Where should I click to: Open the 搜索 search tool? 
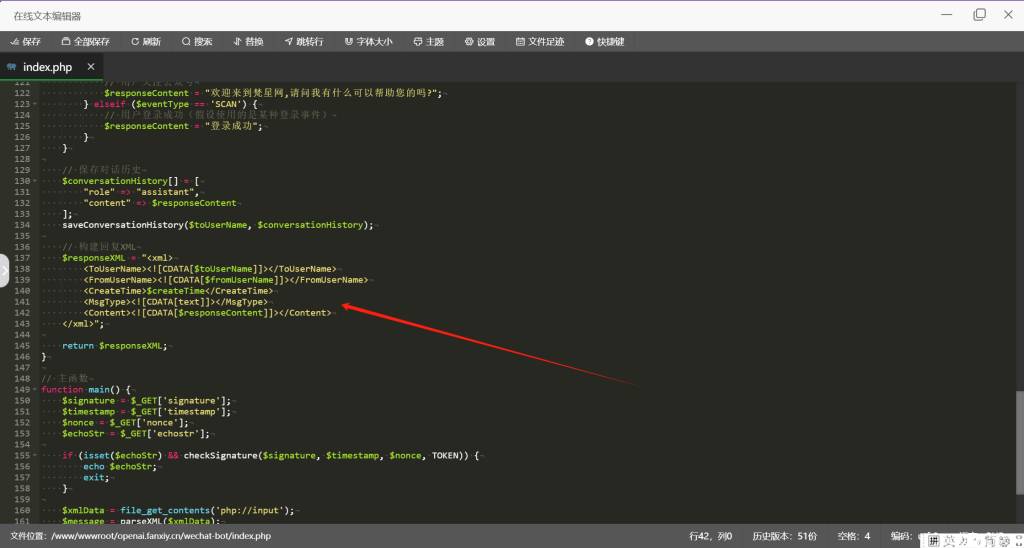click(197, 42)
